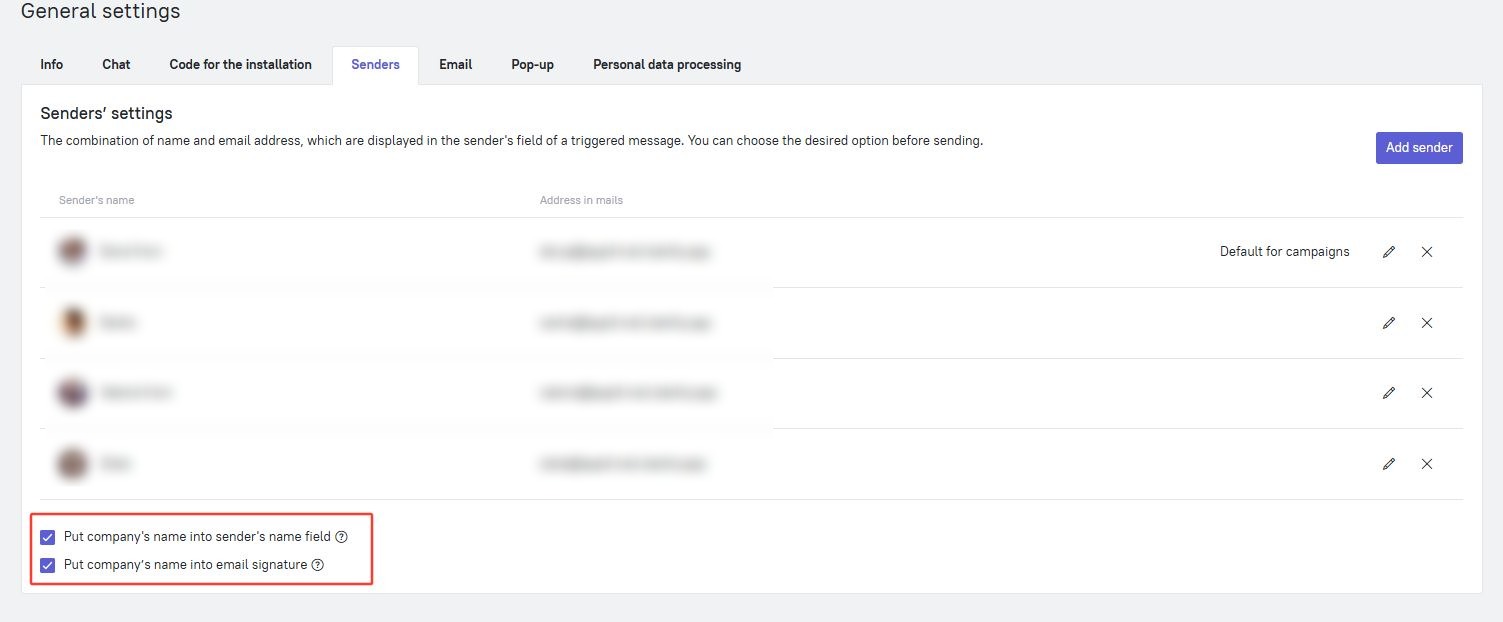Uncheck company's name into email signature
Image resolution: width=1503 pixels, height=622 pixels.
point(47,565)
